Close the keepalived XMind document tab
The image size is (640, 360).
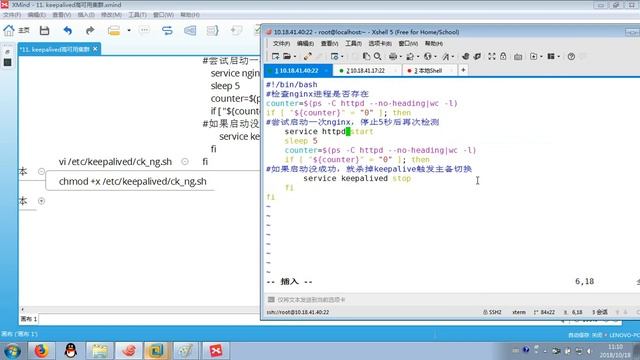click(x=95, y=49)
